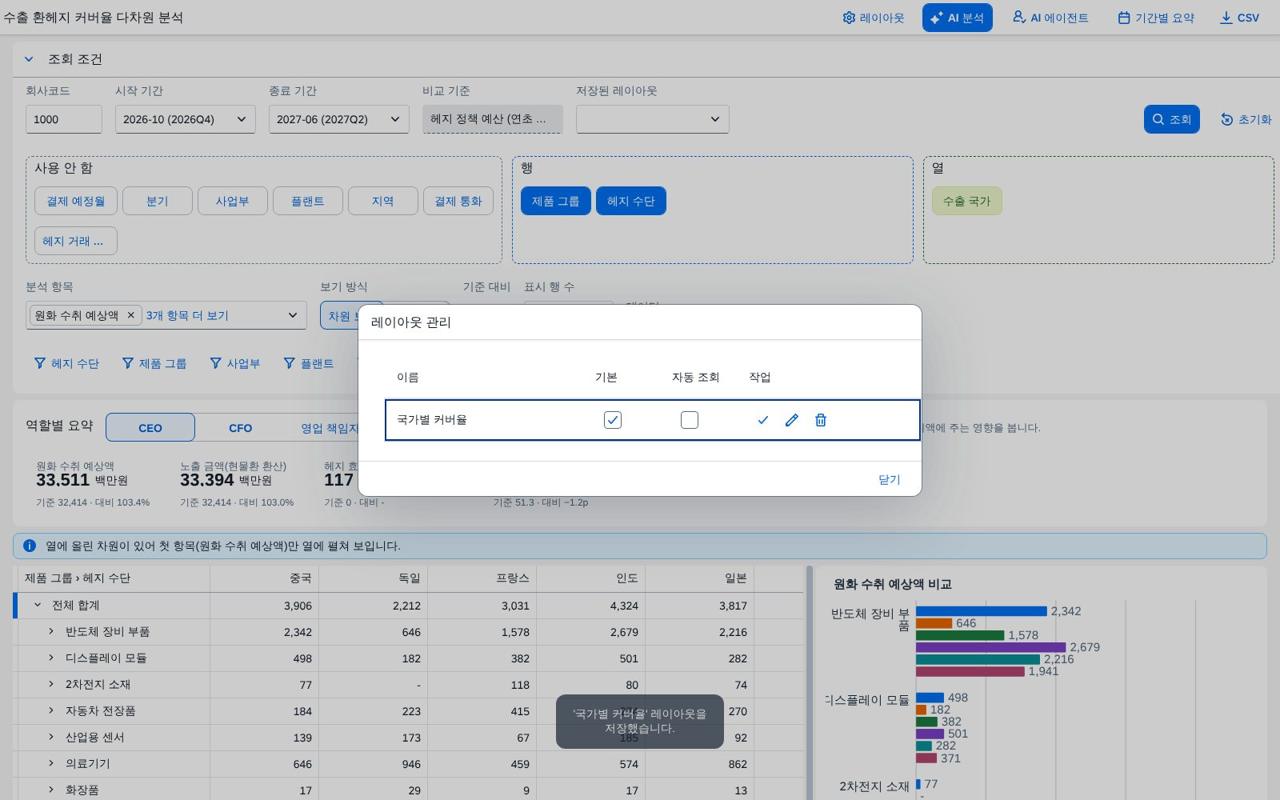Image resolution: width=1280 pixels, height=800 pixels.
Task: Select the 제품 그룹 row chip
Action: tap(555, 201)
